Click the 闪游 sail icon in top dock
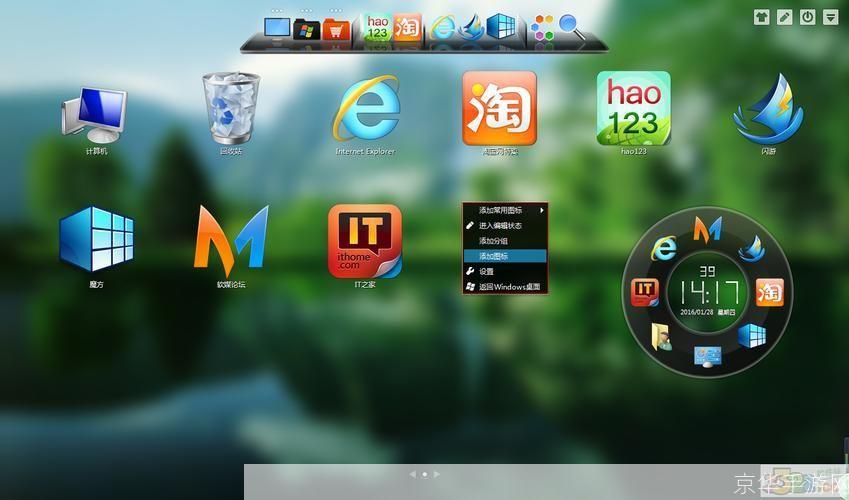 click(x=471, y=27)
